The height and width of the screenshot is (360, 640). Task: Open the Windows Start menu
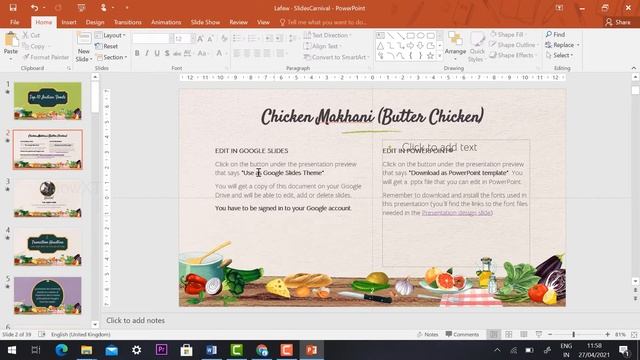[11, 350]
